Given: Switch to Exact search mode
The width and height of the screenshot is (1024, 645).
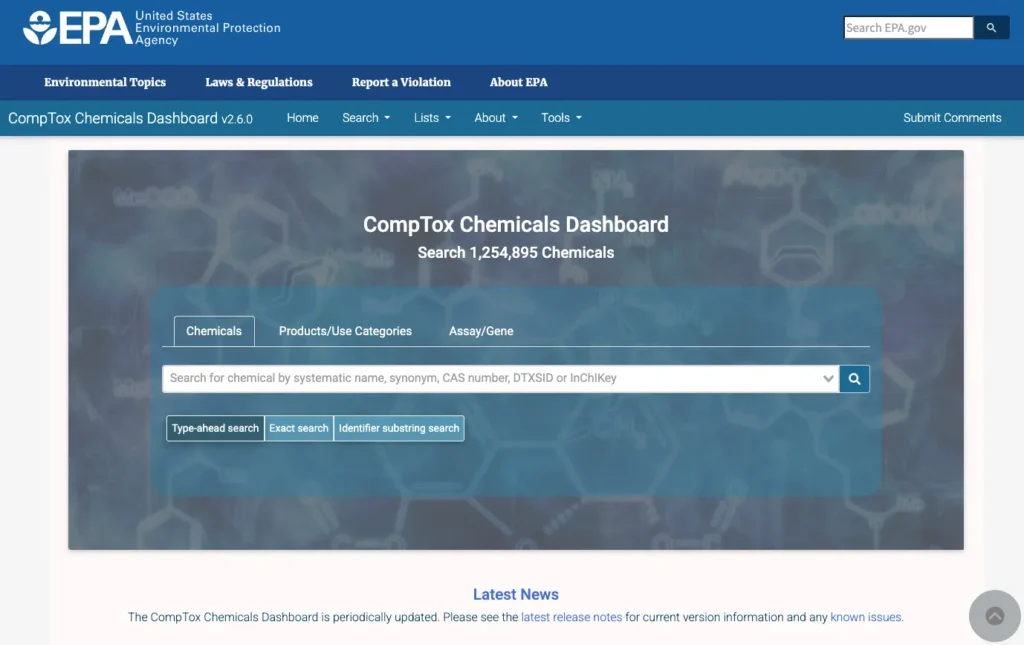Looking at the screenshot, I should click(299, 428).
